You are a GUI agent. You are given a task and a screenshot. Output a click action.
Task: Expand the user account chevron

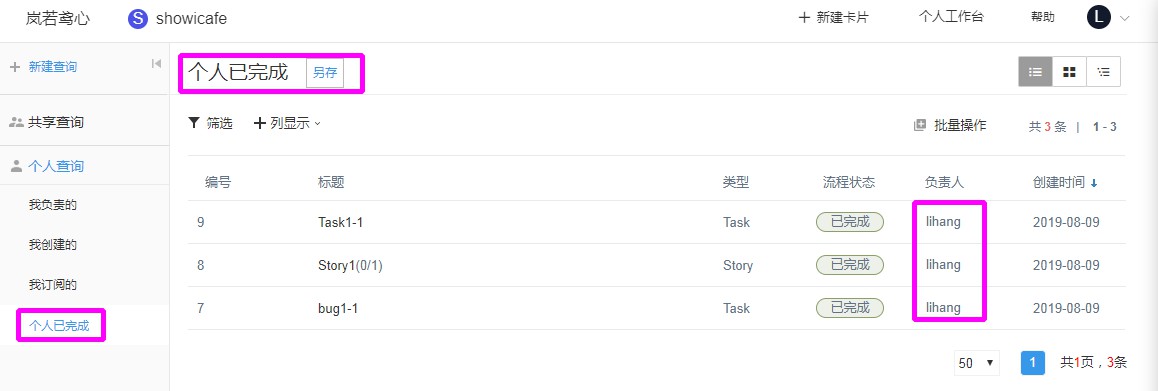(1125, 18)
